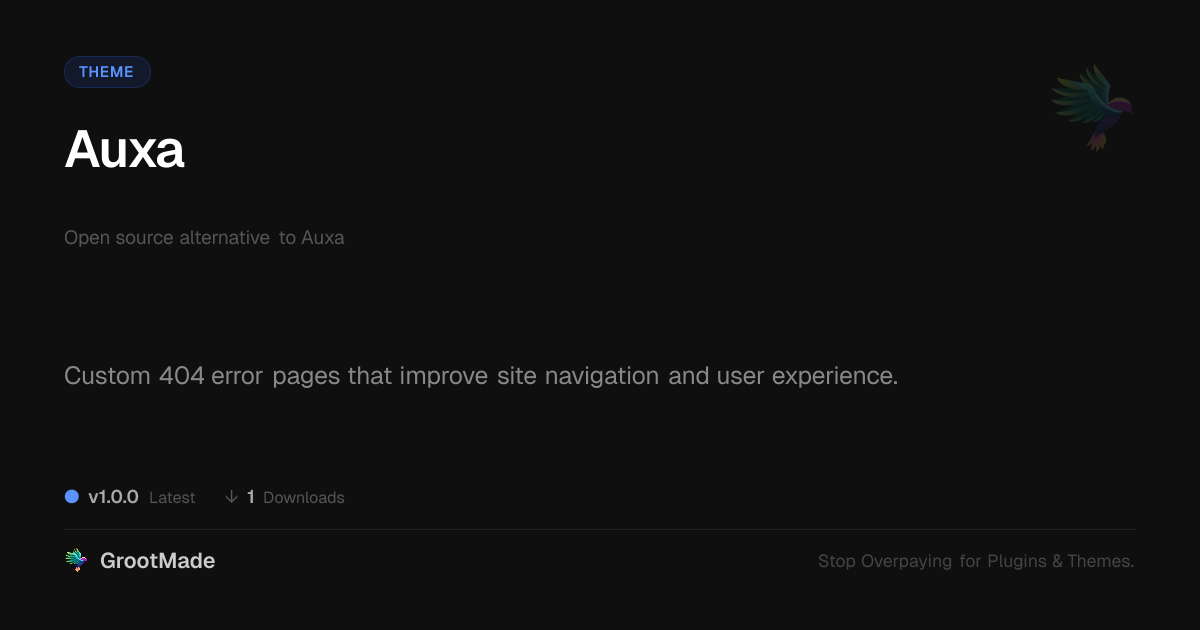Screen dimensions: 1200x630
Task: Click "Plugins & Themes." in the tagline
Action: tap(1060, 561)
